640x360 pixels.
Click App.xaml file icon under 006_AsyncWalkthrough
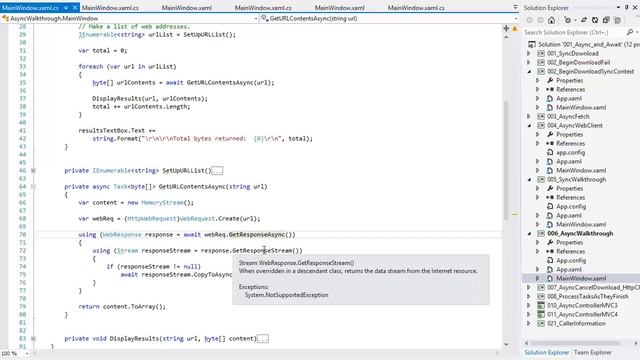(550, 269)
